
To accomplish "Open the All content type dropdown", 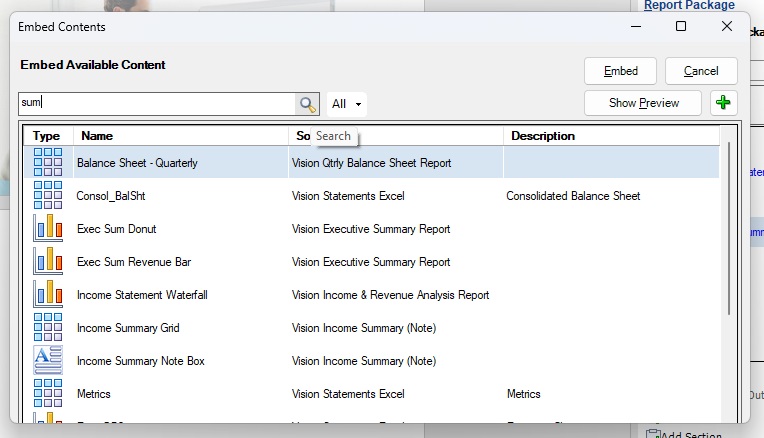I will click(347, 104).
